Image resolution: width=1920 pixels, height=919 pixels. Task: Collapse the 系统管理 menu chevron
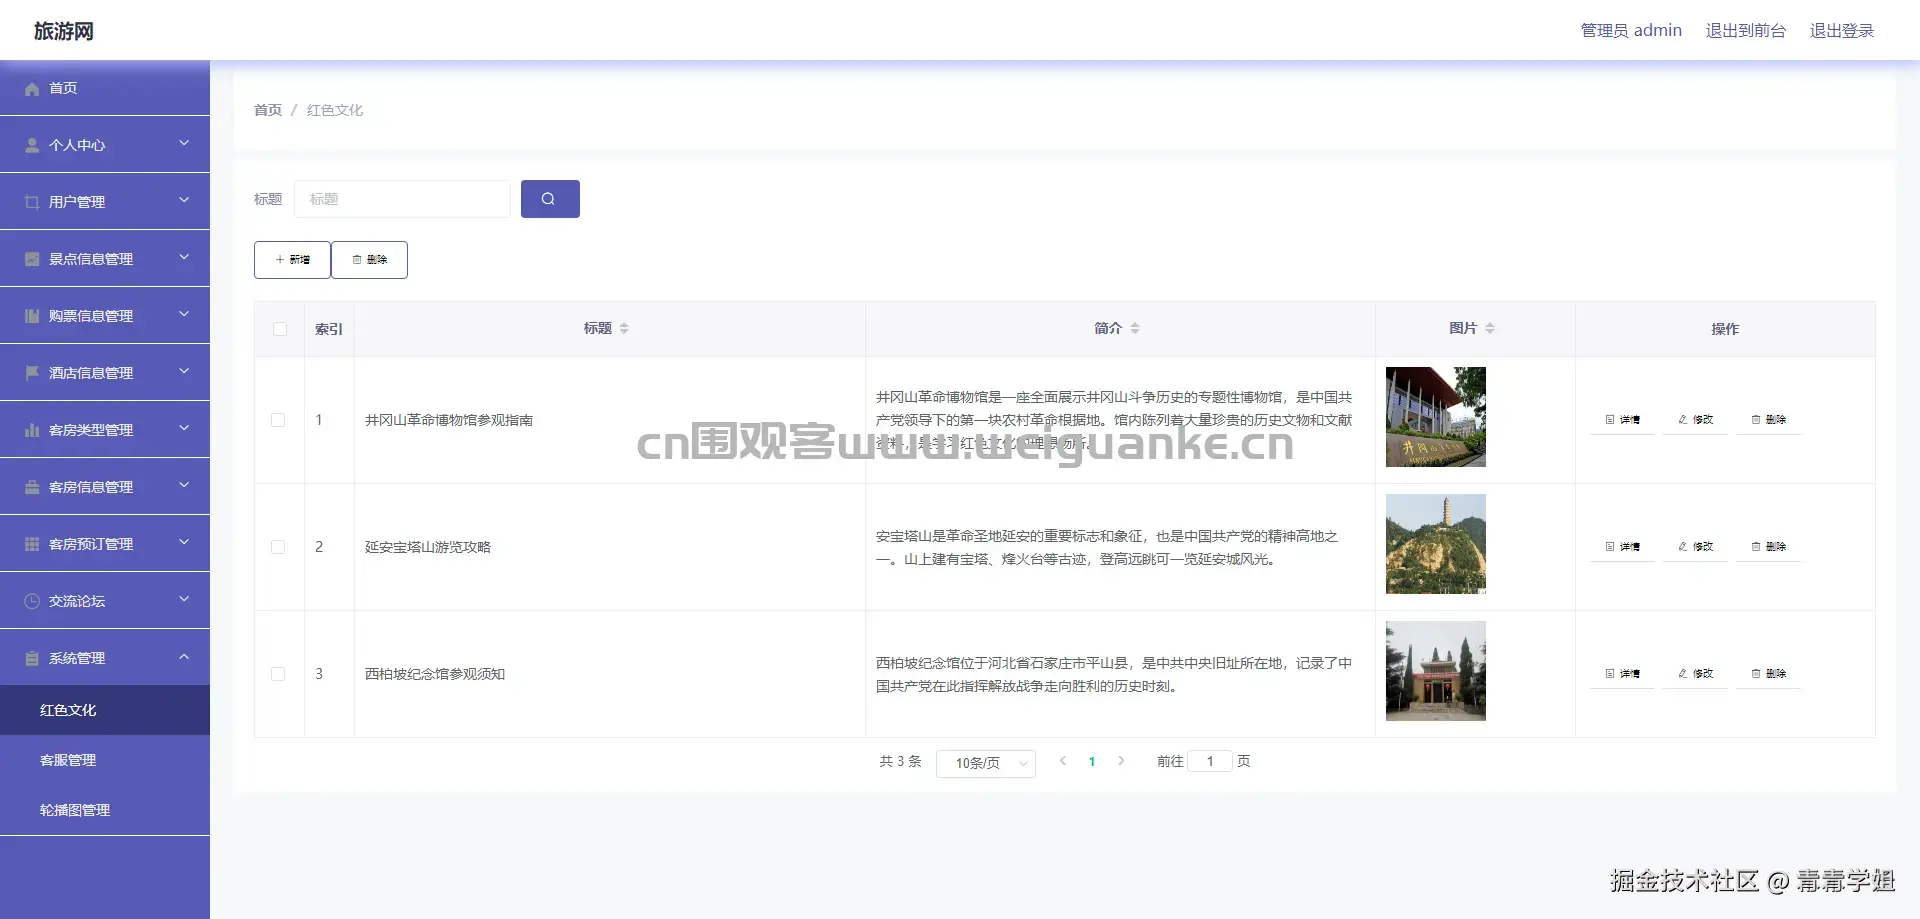[x=184, y=657]
